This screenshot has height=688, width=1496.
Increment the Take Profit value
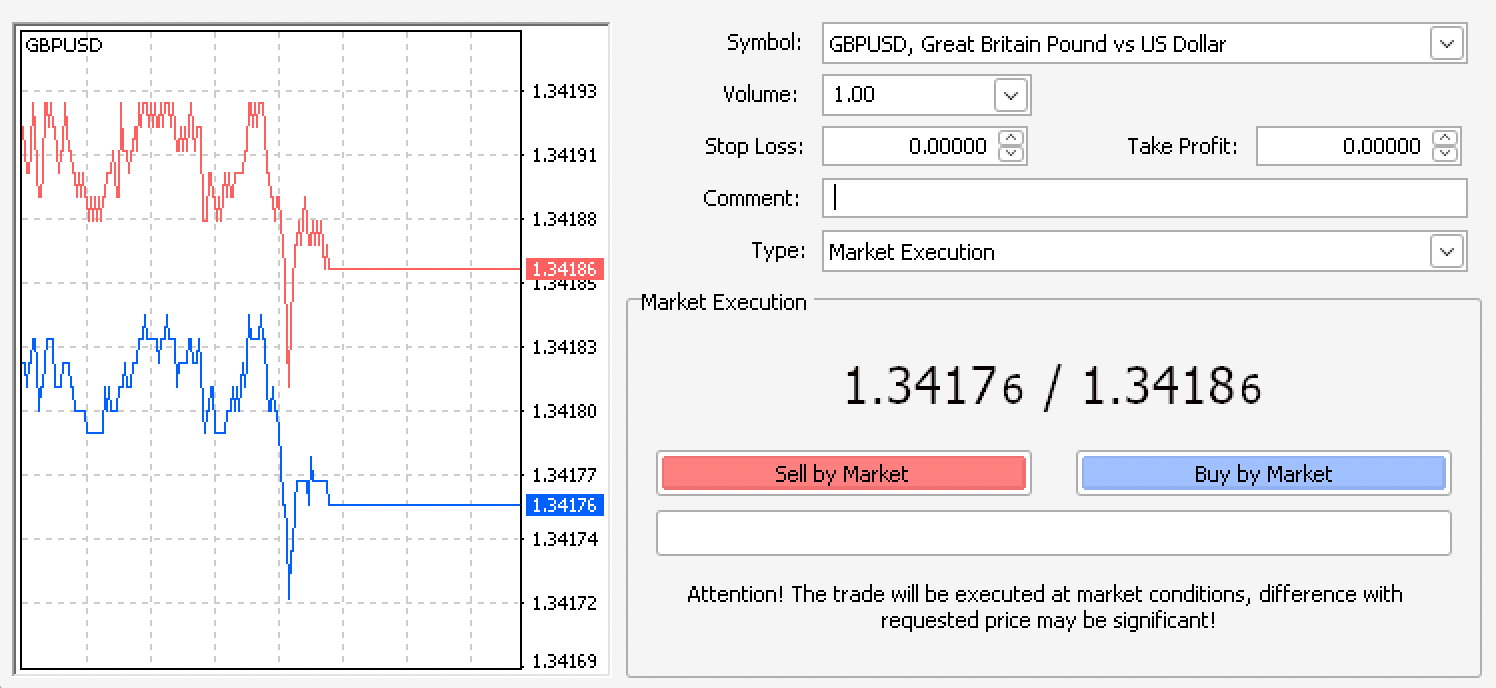[1444, 140]
